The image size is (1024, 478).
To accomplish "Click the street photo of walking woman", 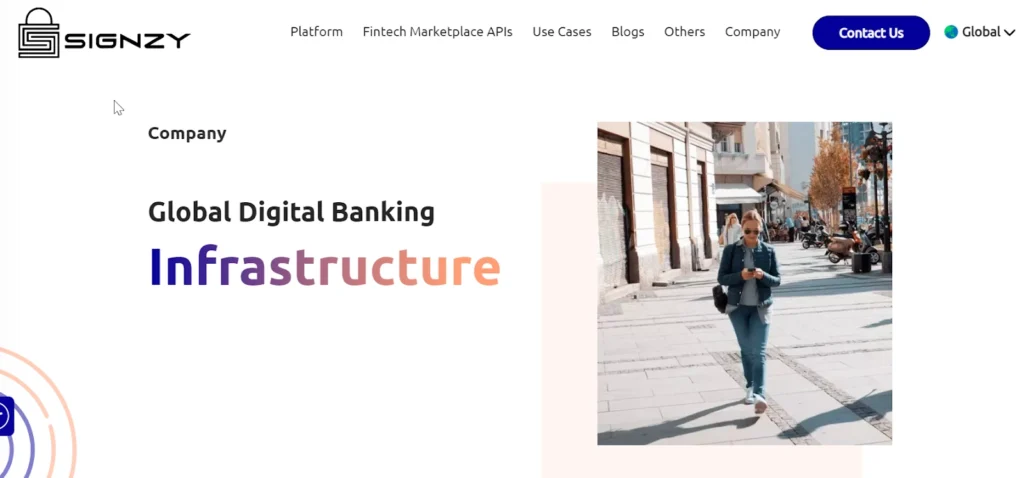I will pyautogui.click(x=744, y=283).
